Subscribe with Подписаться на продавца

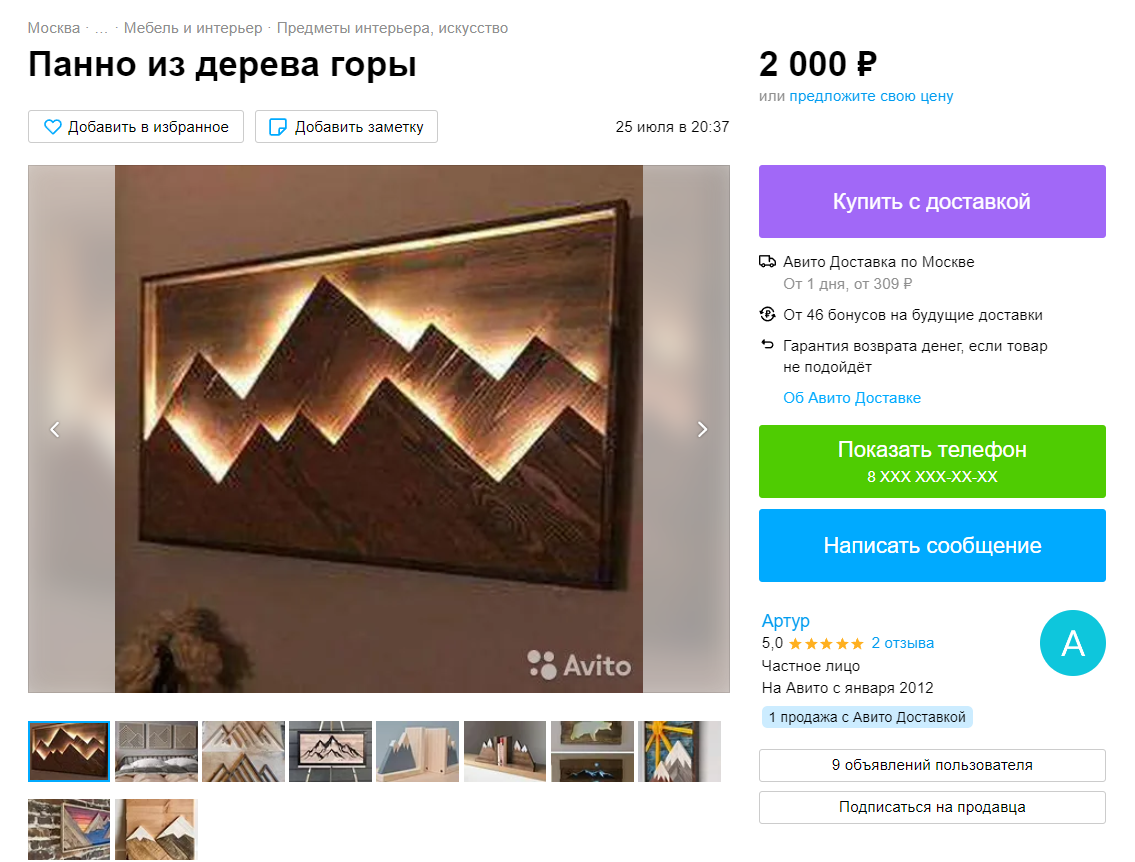click(x=932, y=807)
